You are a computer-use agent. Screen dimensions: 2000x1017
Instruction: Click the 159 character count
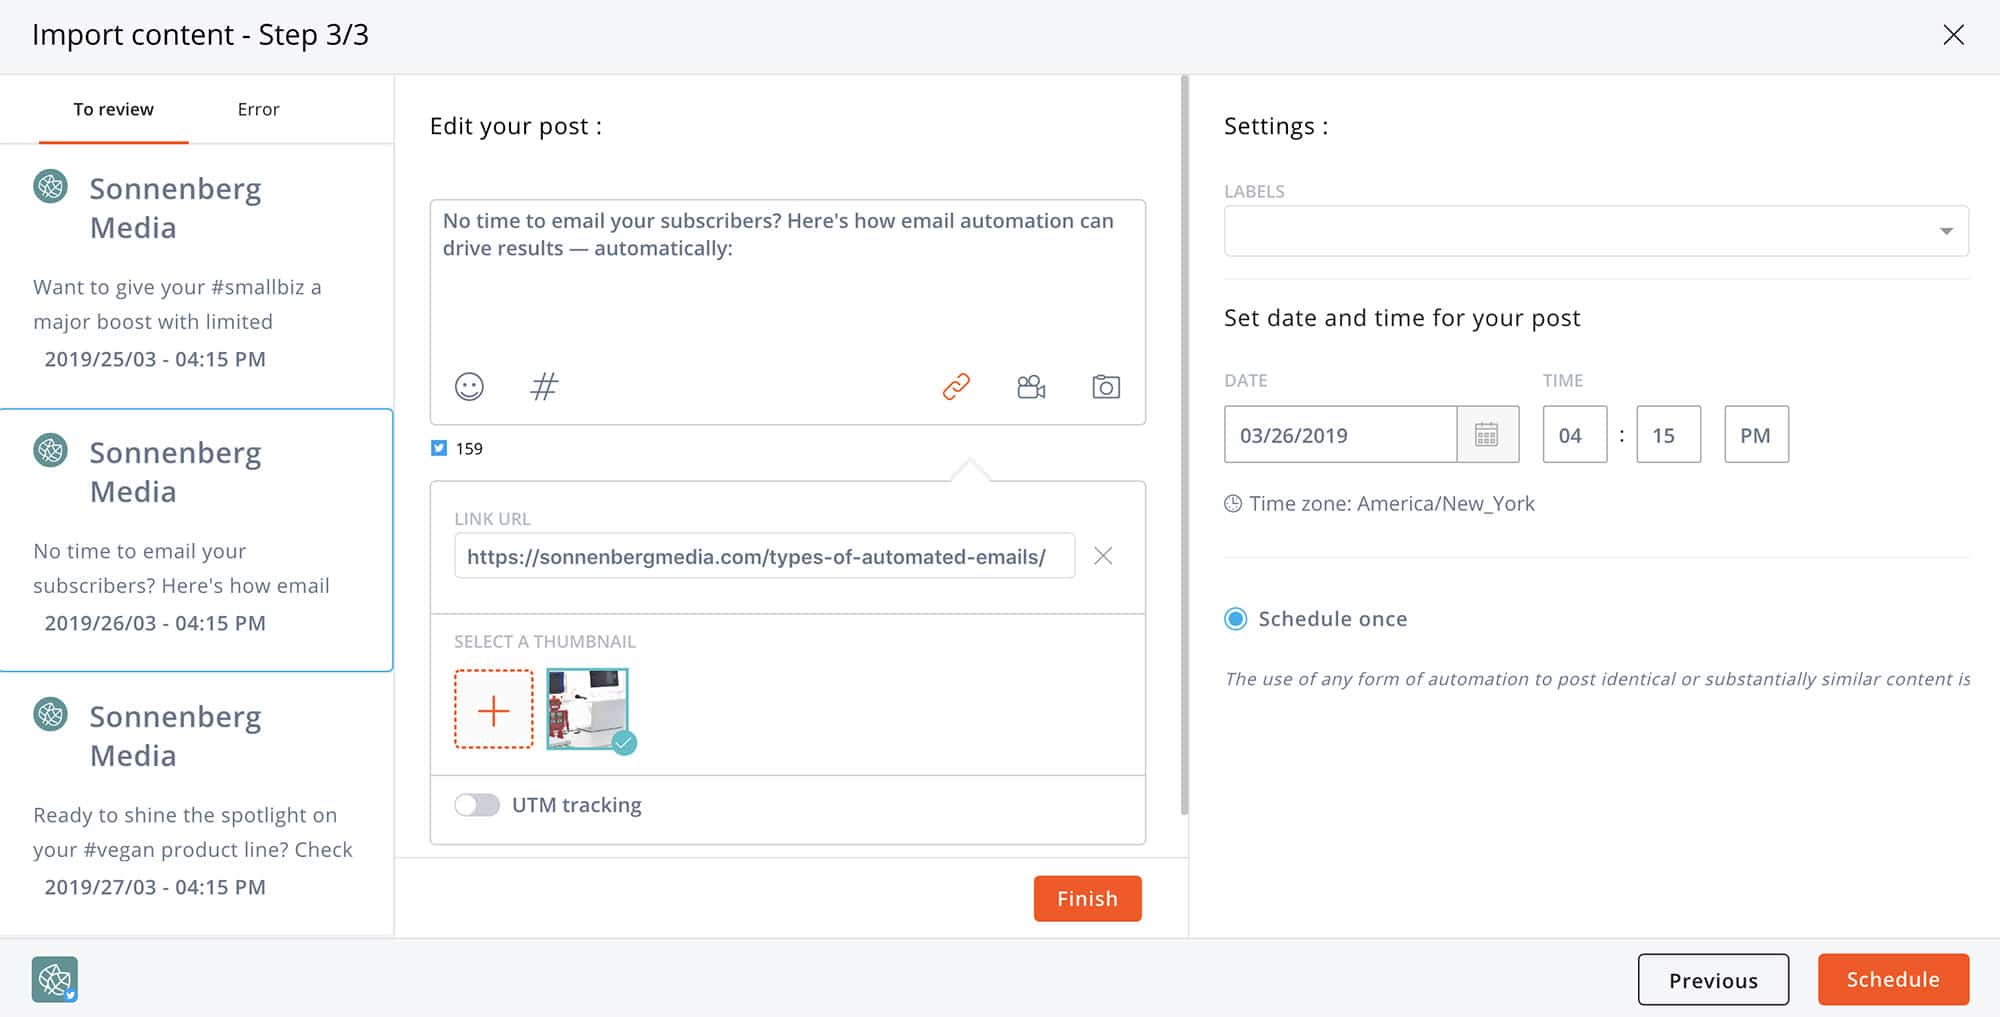coord(469,448)
